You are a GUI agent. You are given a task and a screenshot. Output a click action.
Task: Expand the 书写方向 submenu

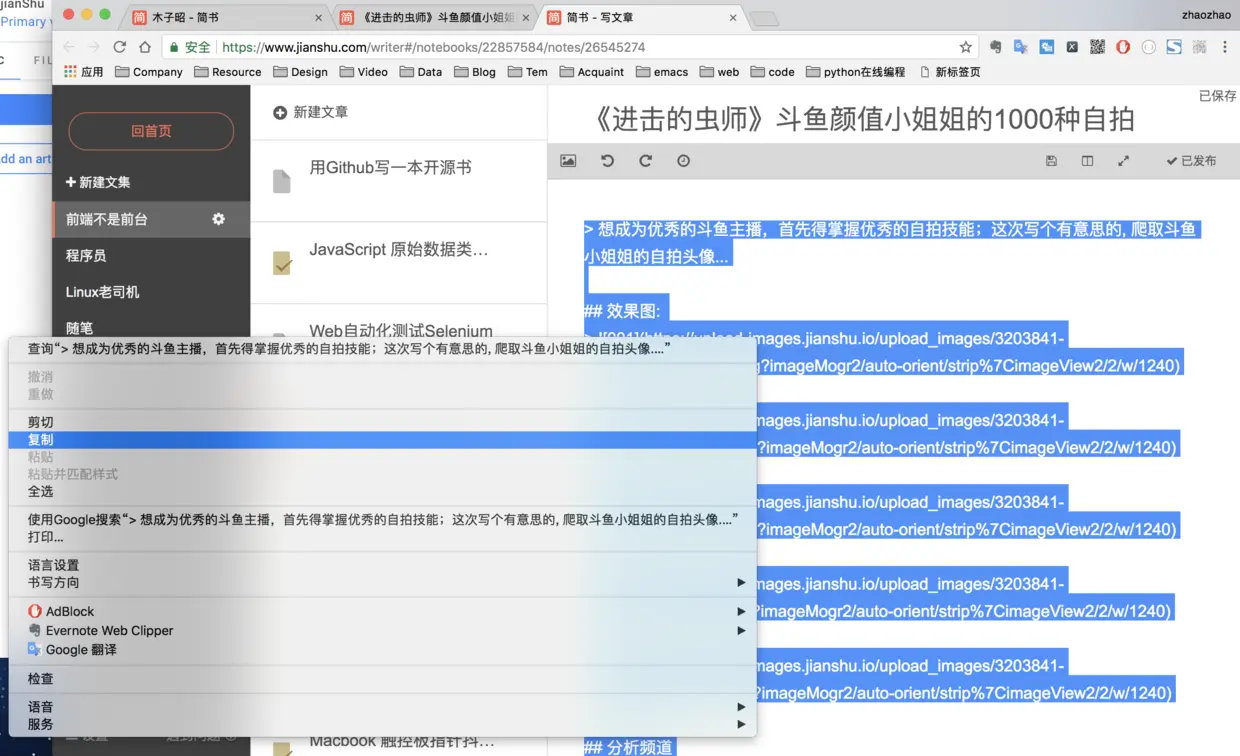[382, 582]
